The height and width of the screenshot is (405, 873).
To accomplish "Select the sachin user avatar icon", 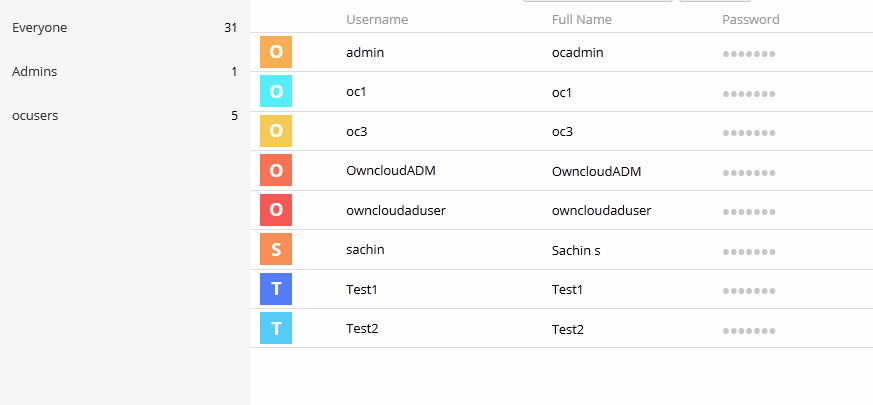I will [x=276, y=249].
